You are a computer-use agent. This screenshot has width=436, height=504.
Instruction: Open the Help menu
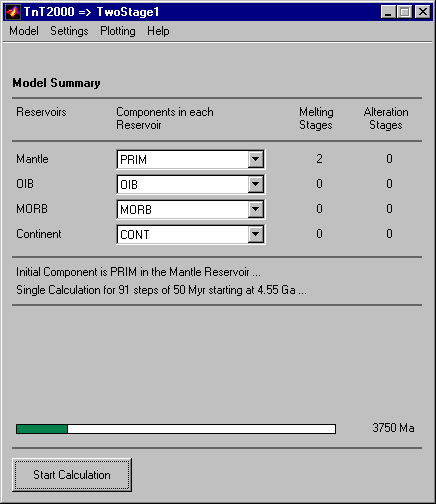pyautogui.click(x=158, y=31)
